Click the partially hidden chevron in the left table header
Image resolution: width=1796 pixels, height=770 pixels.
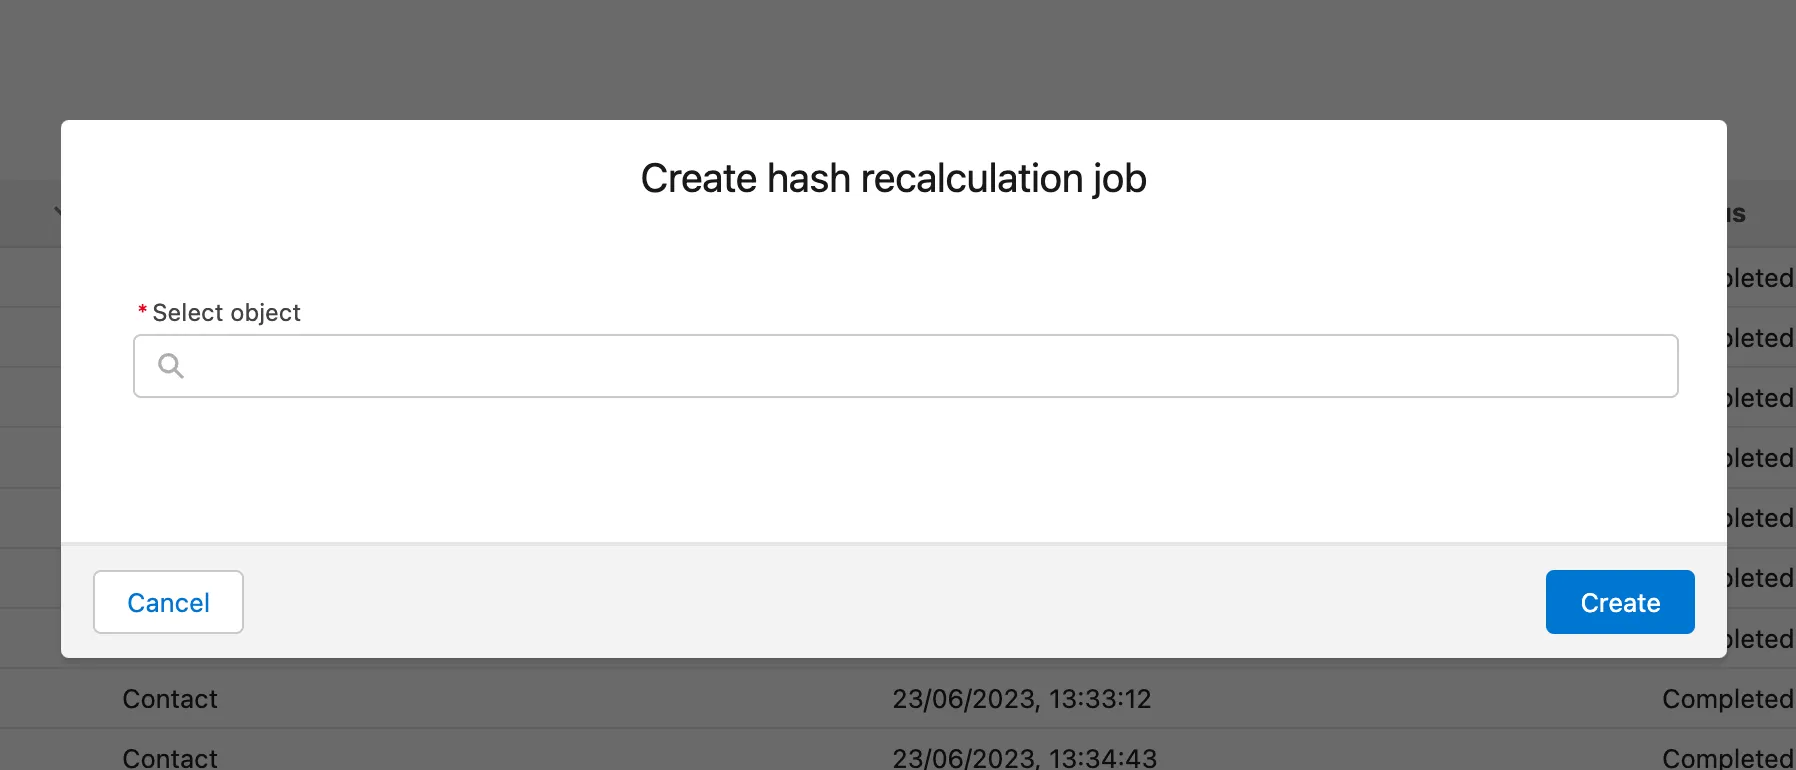[x=57, y=212]
